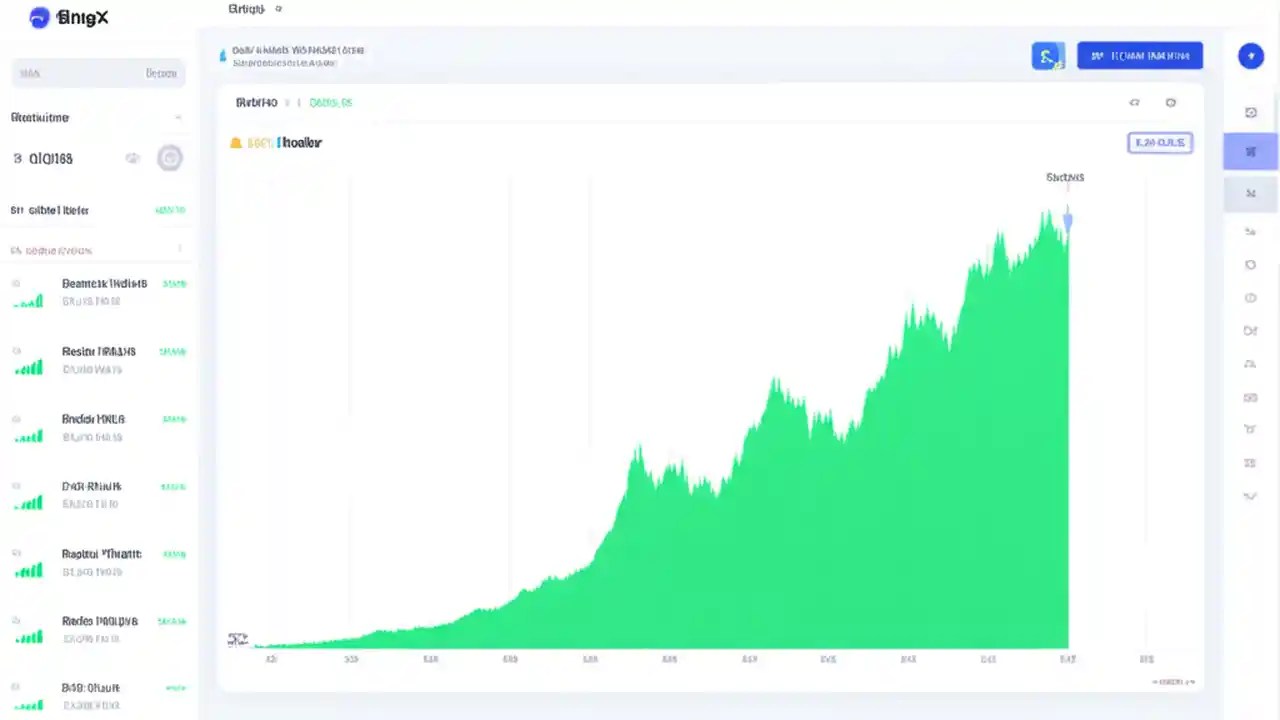This screenshot has height=720, width=1280.
Task: Select the highlighted panel icon in right sidebar
Action: pos(1250,151)
